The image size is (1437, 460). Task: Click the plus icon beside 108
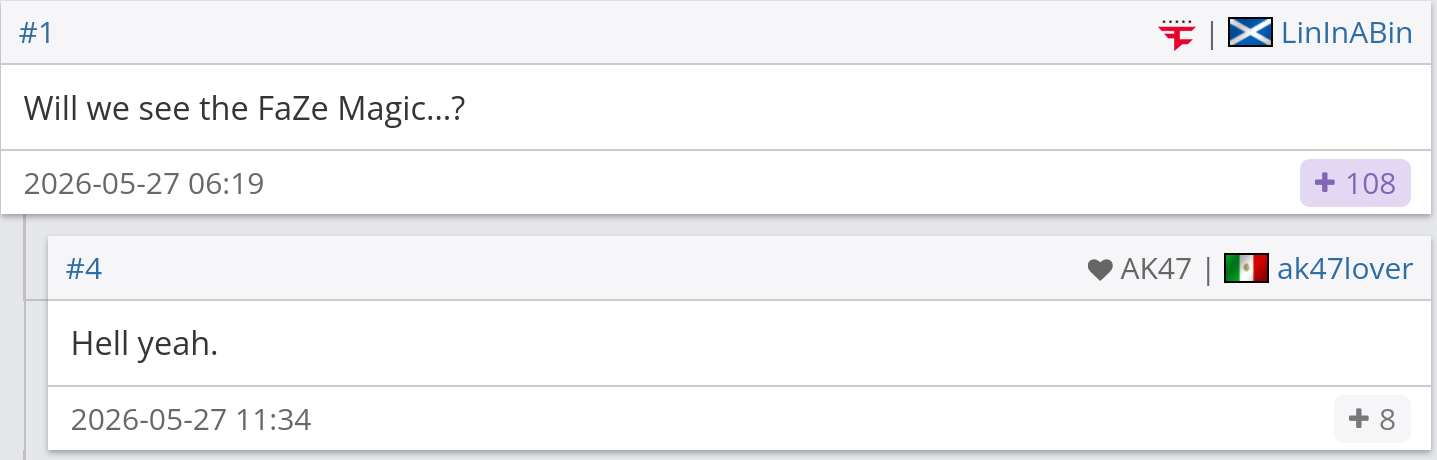1325,183
